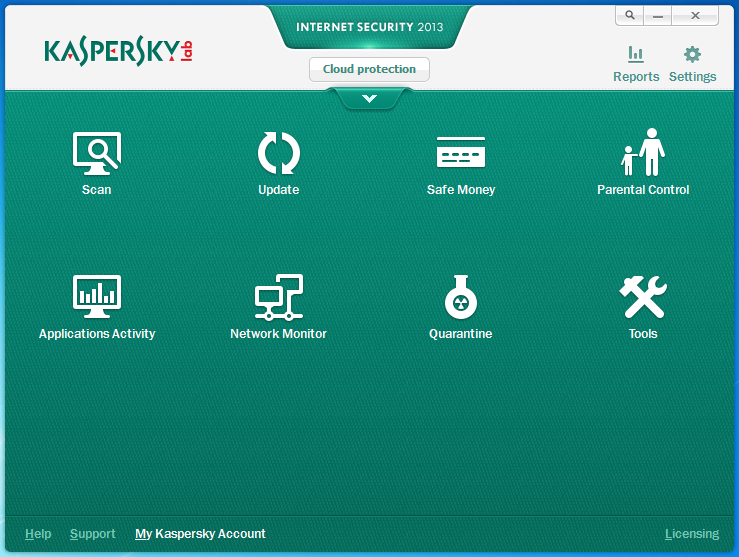
Task: Open the Quarantine flask icon
Action: coord(460,297)
